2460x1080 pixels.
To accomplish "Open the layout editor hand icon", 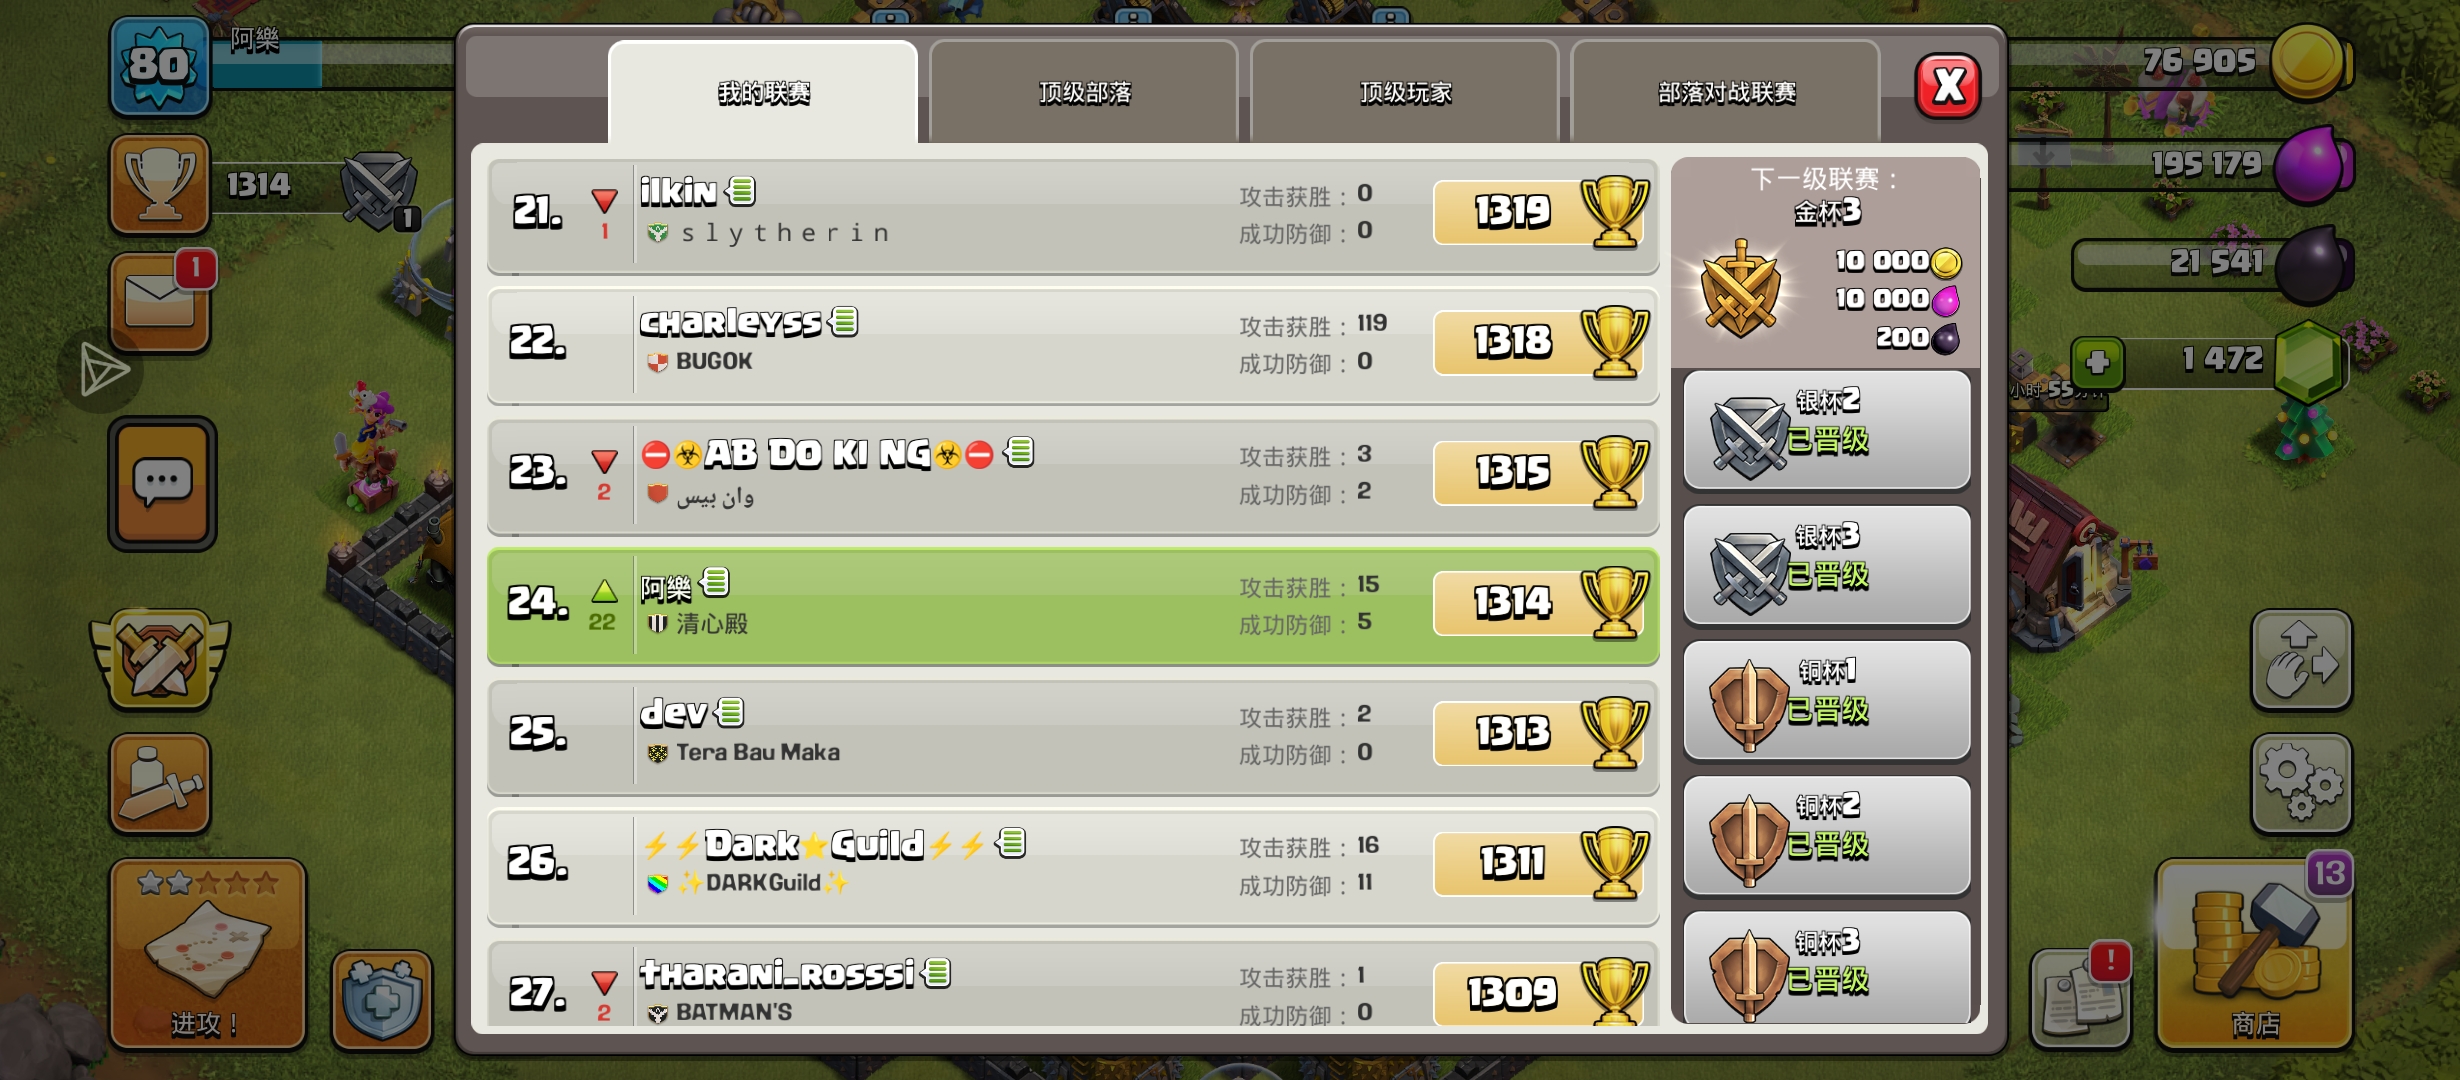I will click(x=2302, y=660).
